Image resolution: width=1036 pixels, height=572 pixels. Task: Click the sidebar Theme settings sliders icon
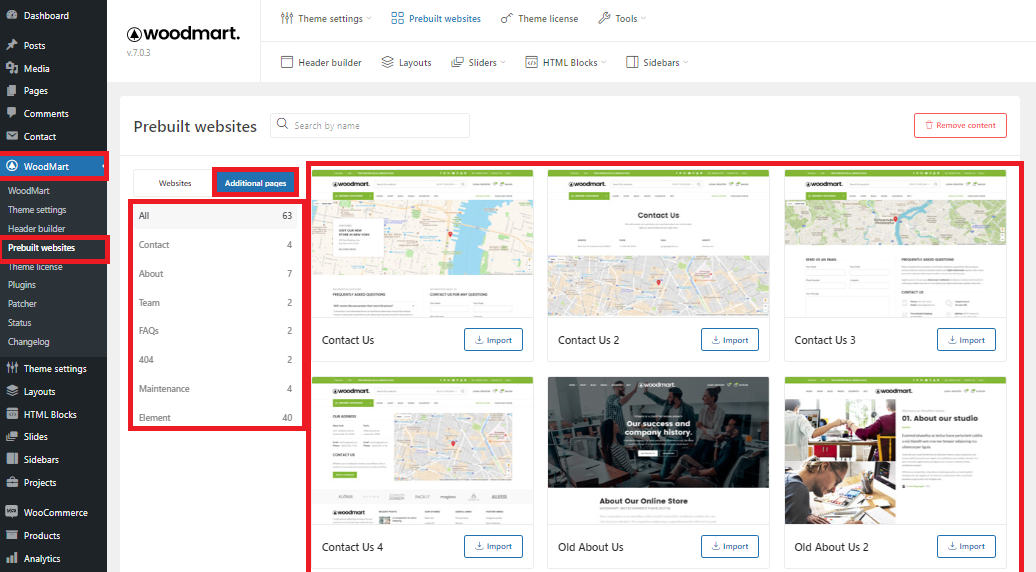coord(12,368)
